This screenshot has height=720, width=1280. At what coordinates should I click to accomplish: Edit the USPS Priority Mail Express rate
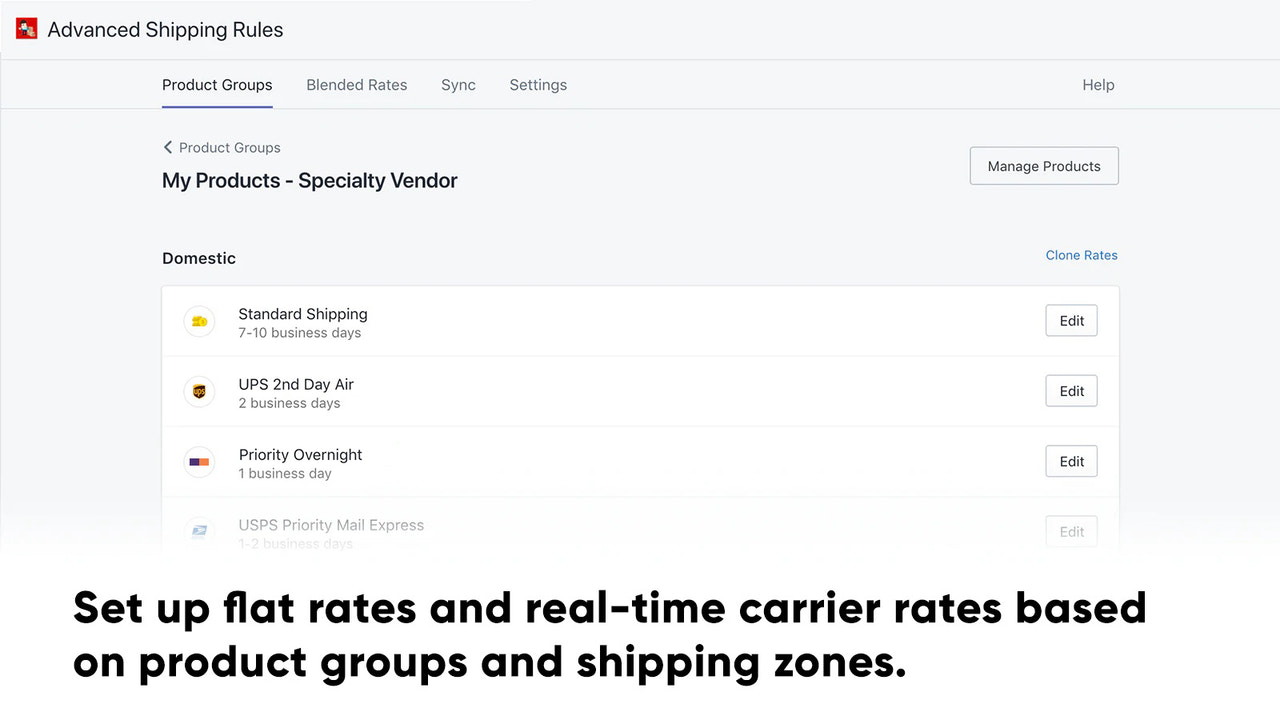click(1071, 531)
